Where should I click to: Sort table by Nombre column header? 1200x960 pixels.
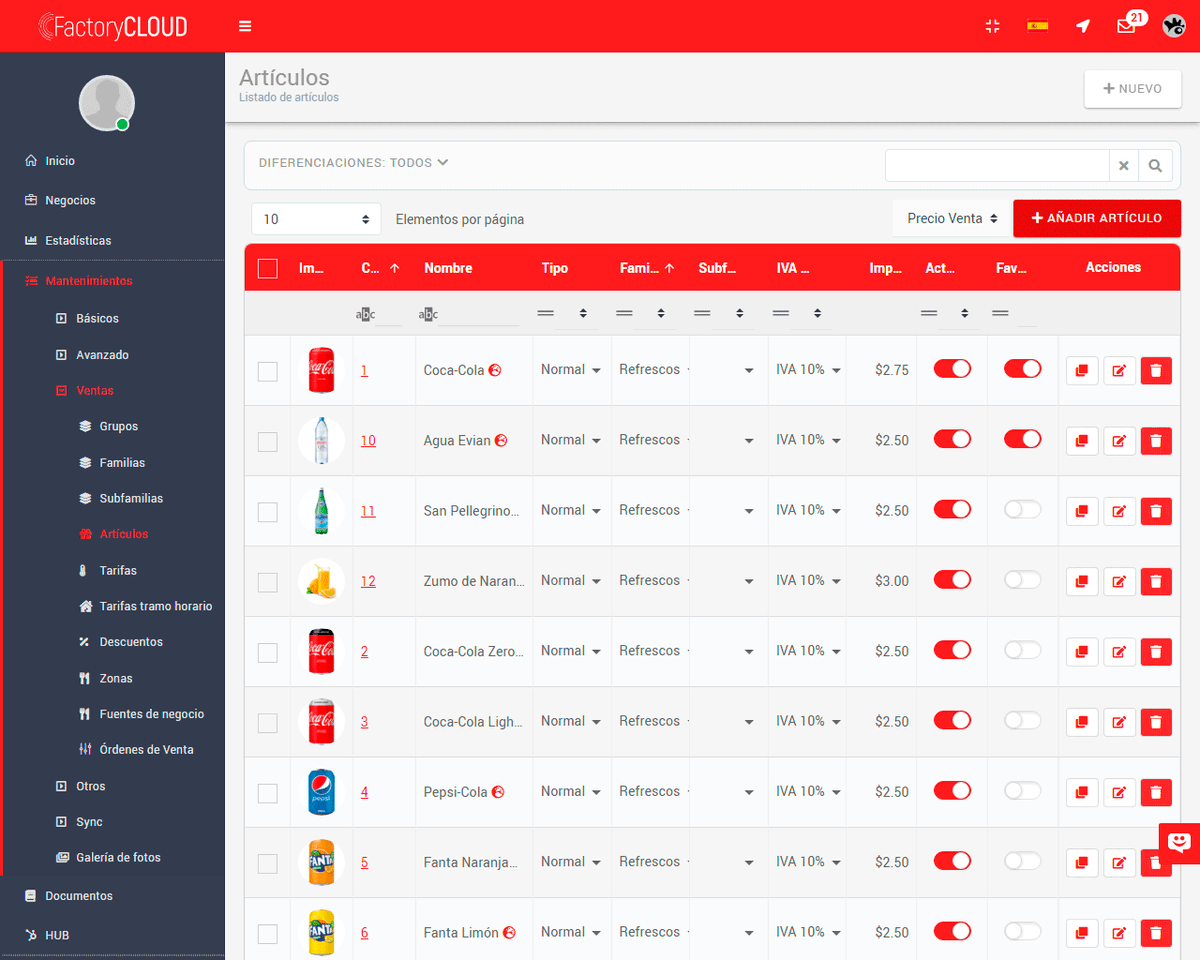(448, 268)
